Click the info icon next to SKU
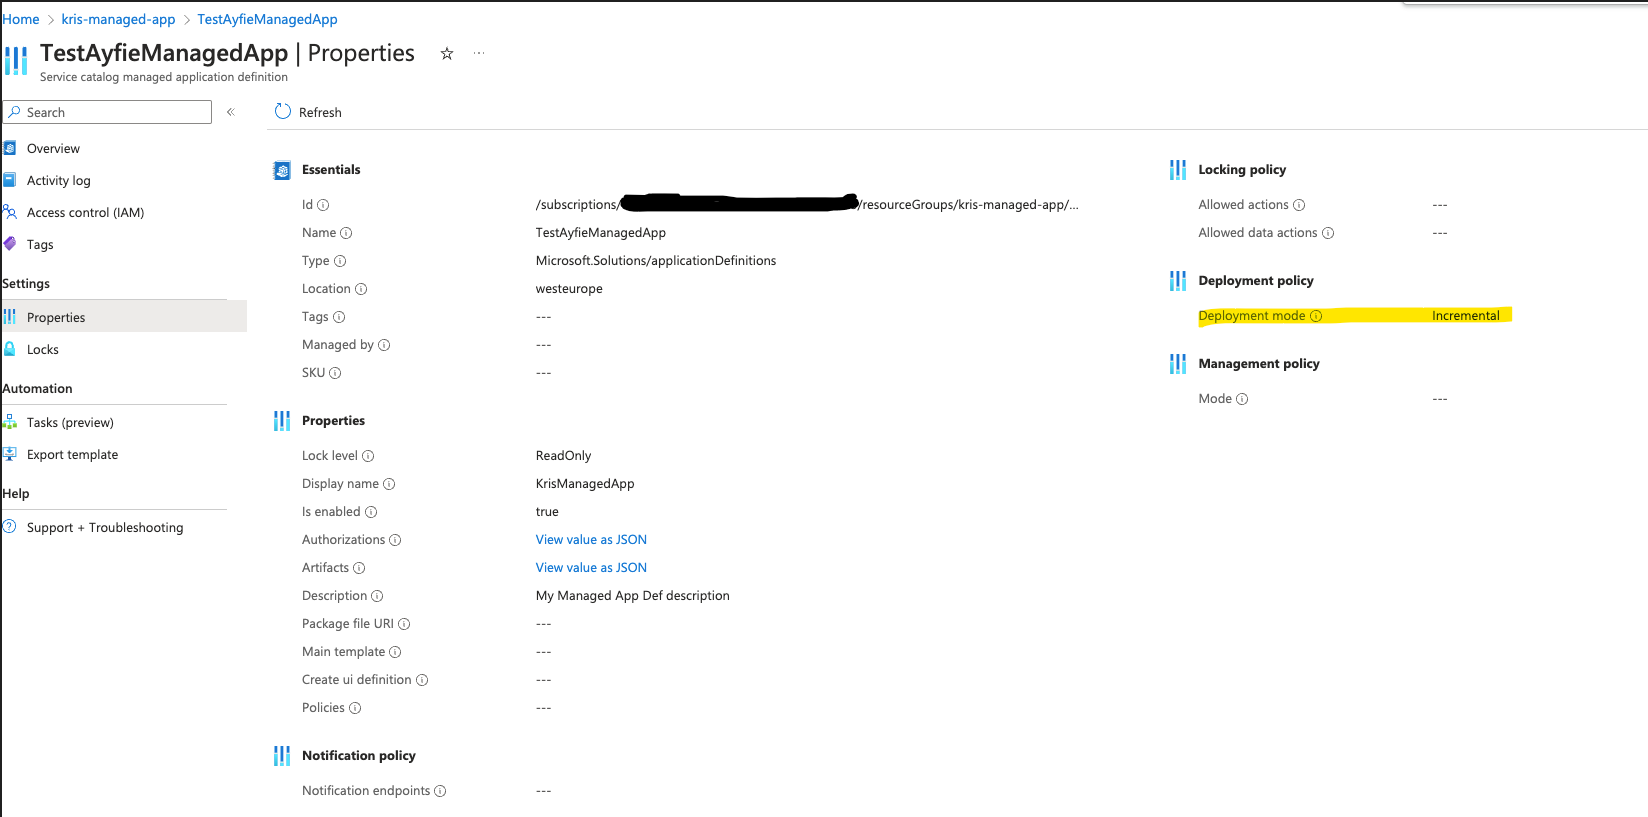 point(335,373)
